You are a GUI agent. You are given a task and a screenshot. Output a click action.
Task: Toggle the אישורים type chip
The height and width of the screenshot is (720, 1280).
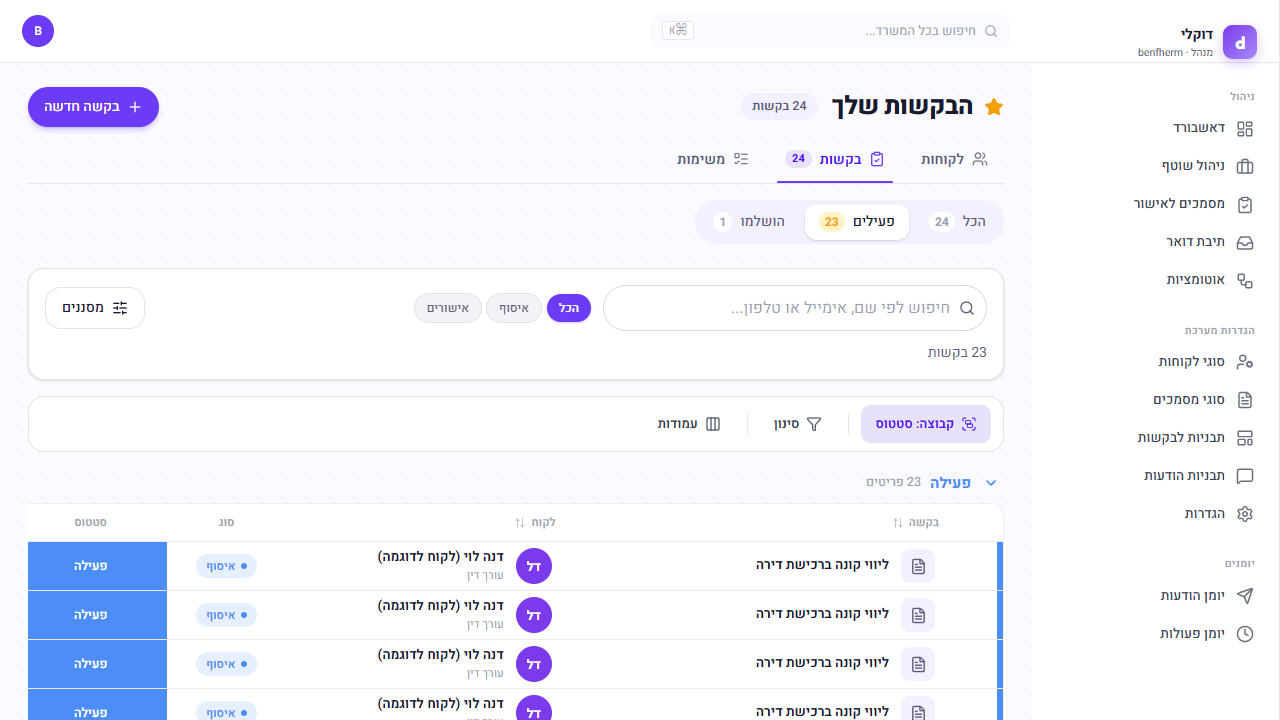click(448, 308)
